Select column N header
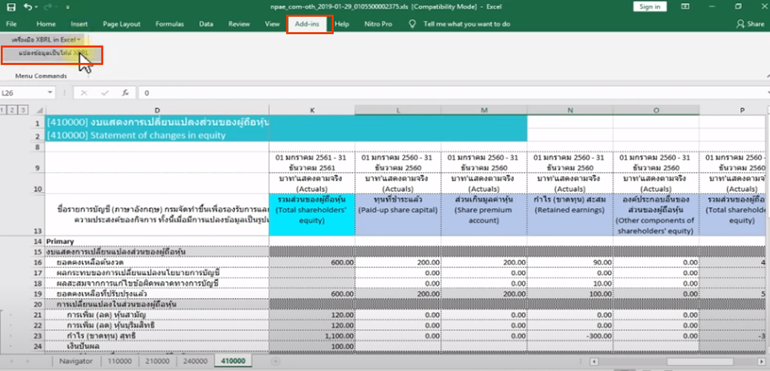770x371 pixels. (x=570, y=110)
